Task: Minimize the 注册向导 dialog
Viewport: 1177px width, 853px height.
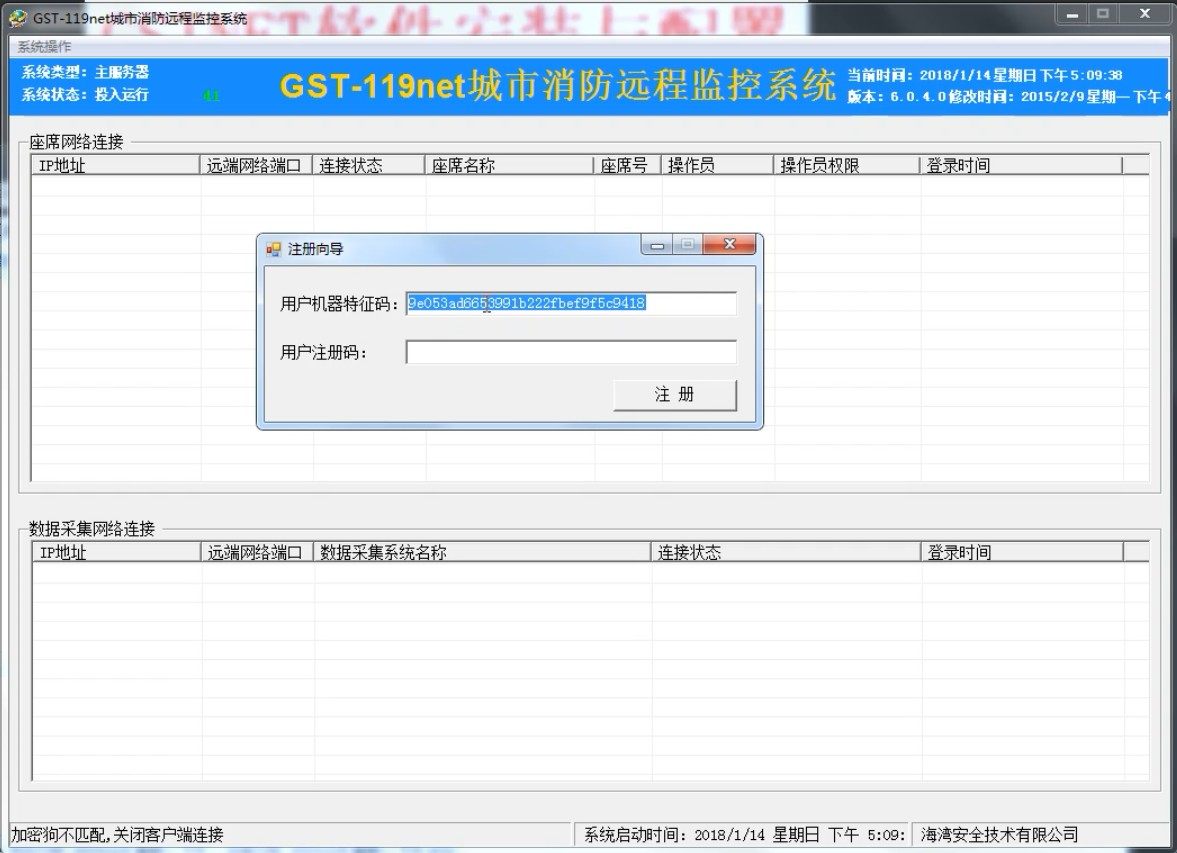Action: (x=658, y=245)
